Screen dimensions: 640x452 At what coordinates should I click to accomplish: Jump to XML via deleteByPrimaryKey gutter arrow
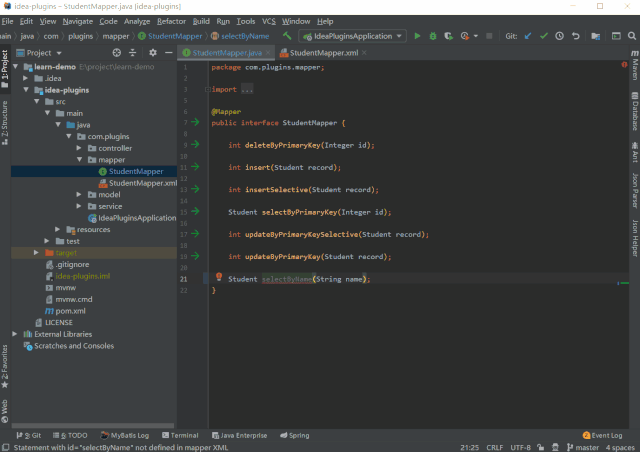pos(196,145)
